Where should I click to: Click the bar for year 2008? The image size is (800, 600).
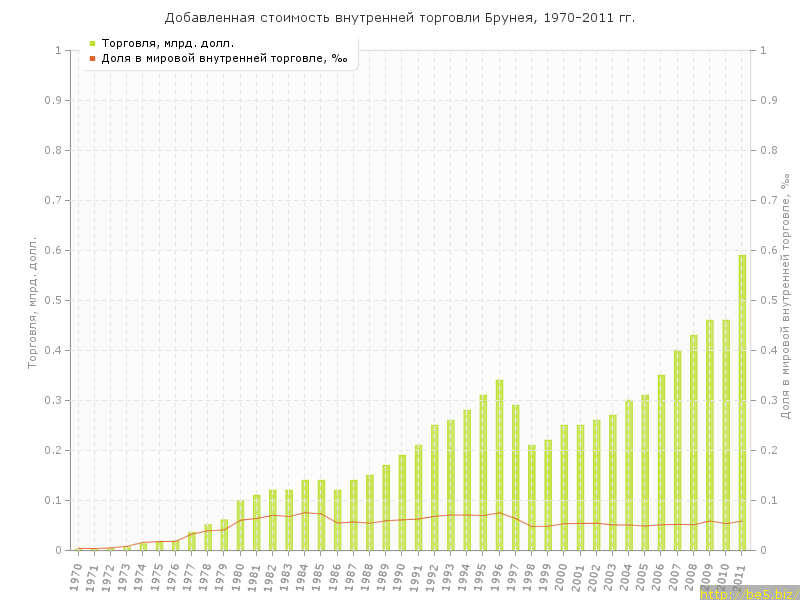693,442
